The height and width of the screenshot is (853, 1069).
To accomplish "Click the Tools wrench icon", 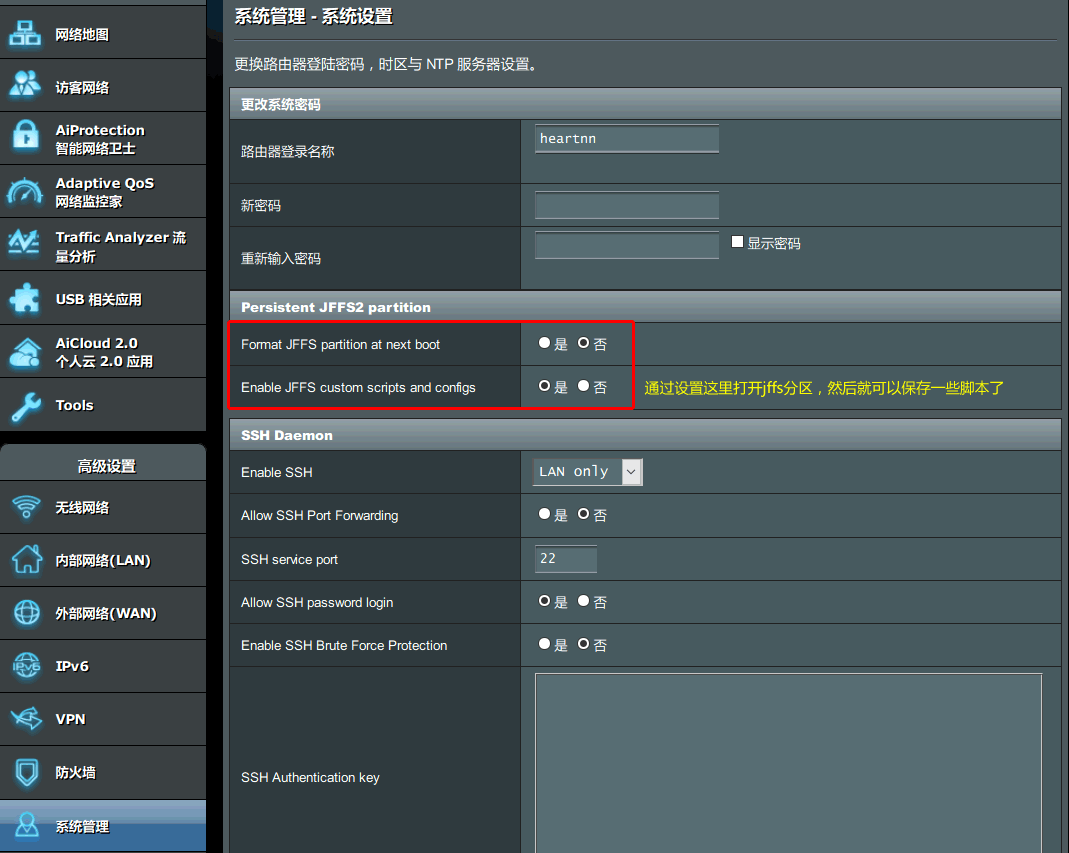I will (25, 405).
